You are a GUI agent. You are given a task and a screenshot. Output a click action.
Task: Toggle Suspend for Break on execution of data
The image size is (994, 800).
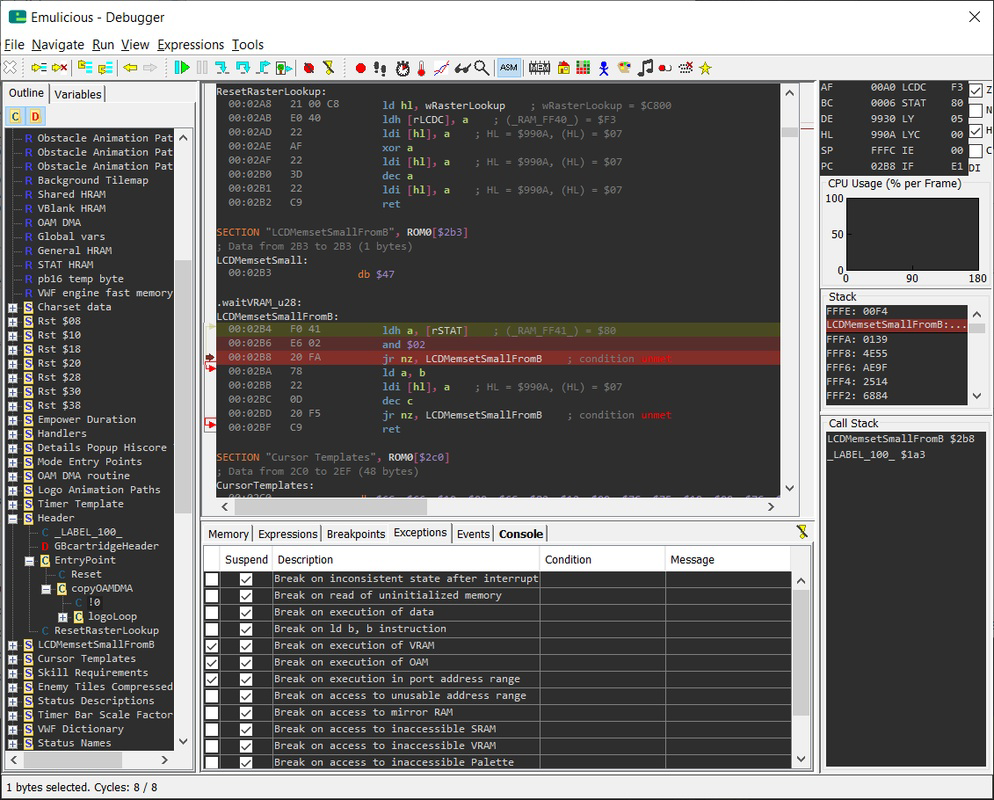tap(246, 612)
